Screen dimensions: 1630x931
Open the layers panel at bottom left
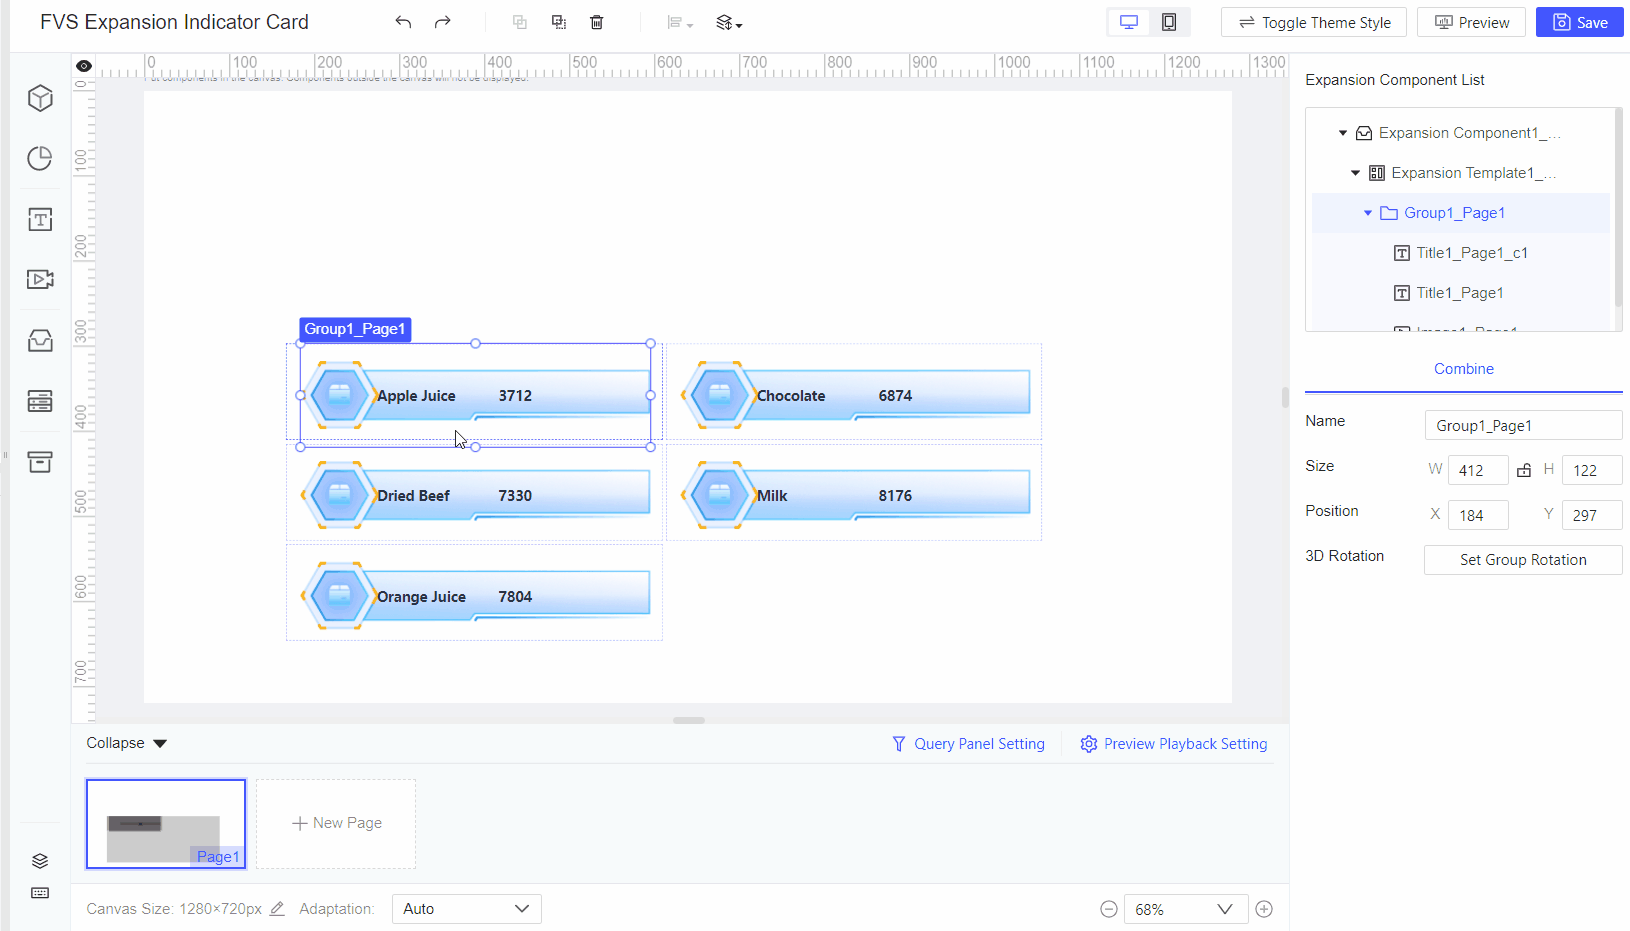pyautogui.click(x=40, y=860)
